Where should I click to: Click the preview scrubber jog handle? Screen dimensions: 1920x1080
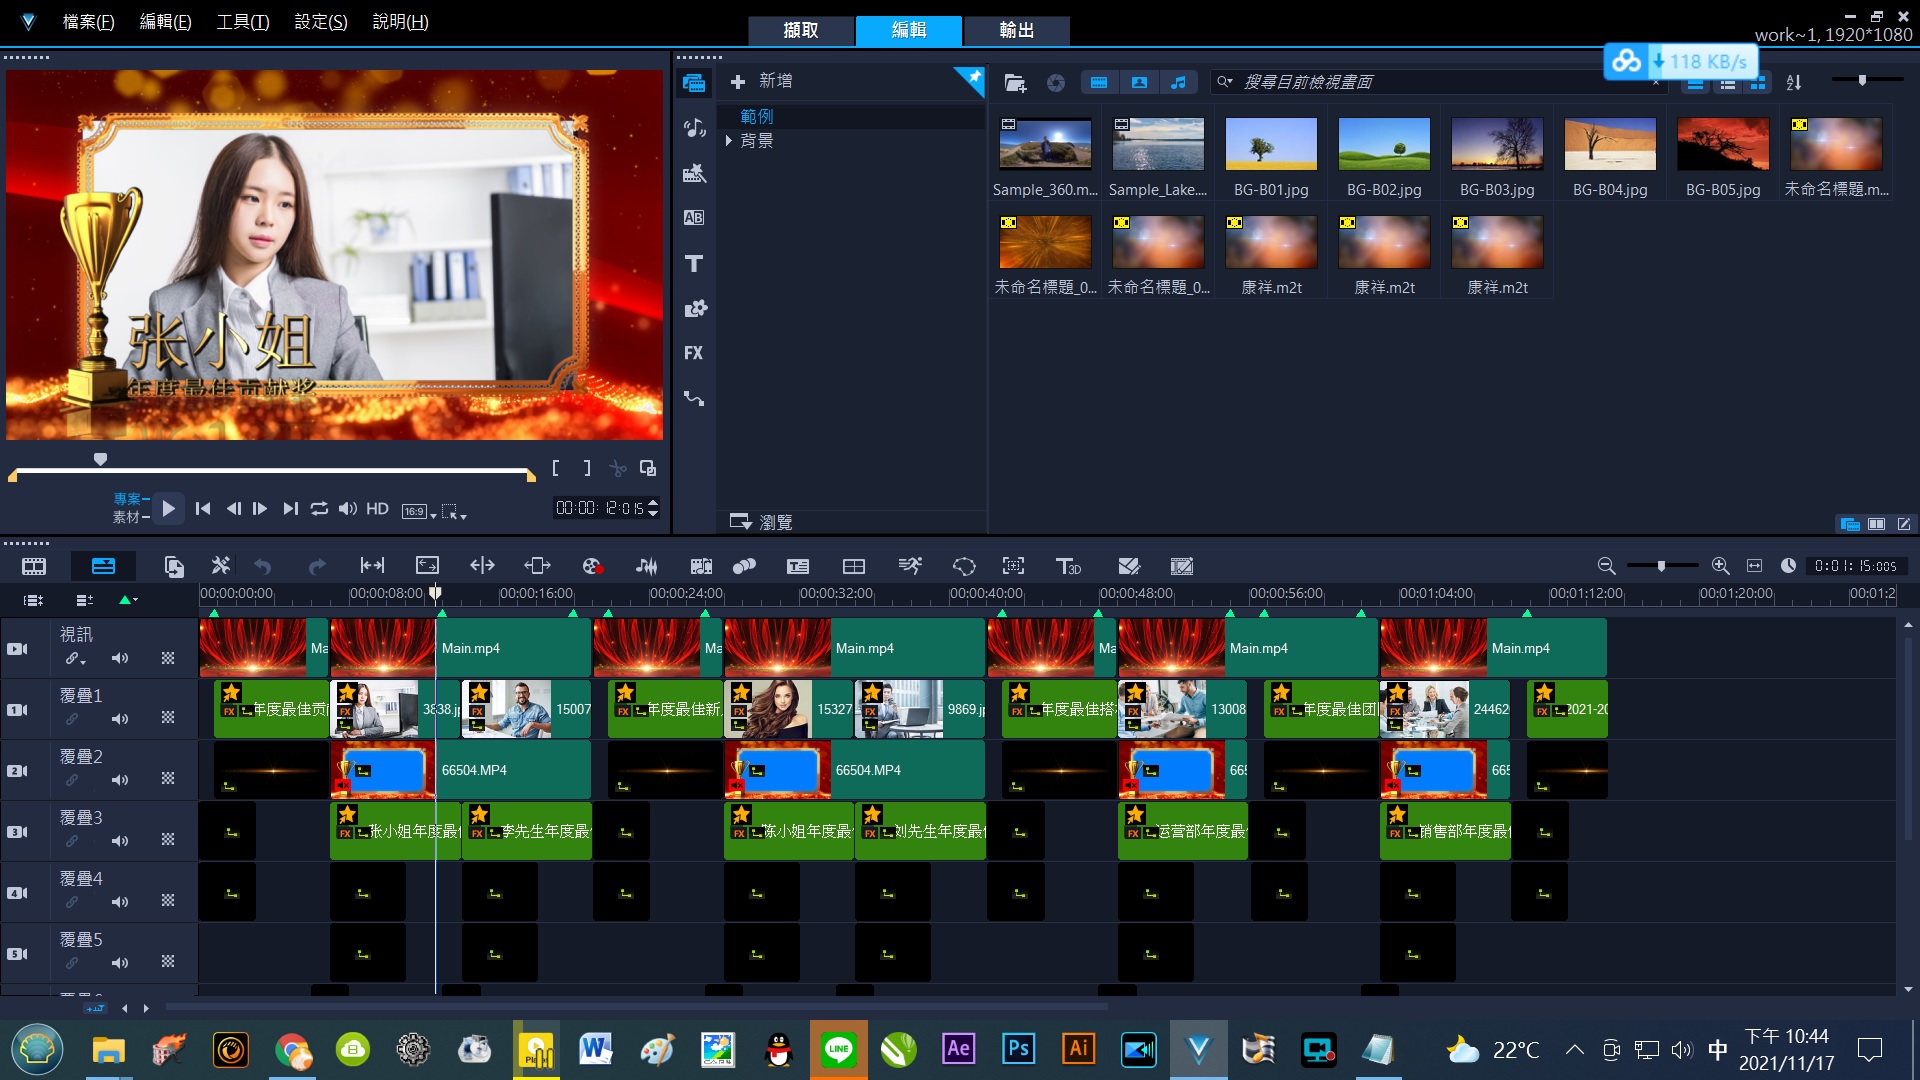100,459
